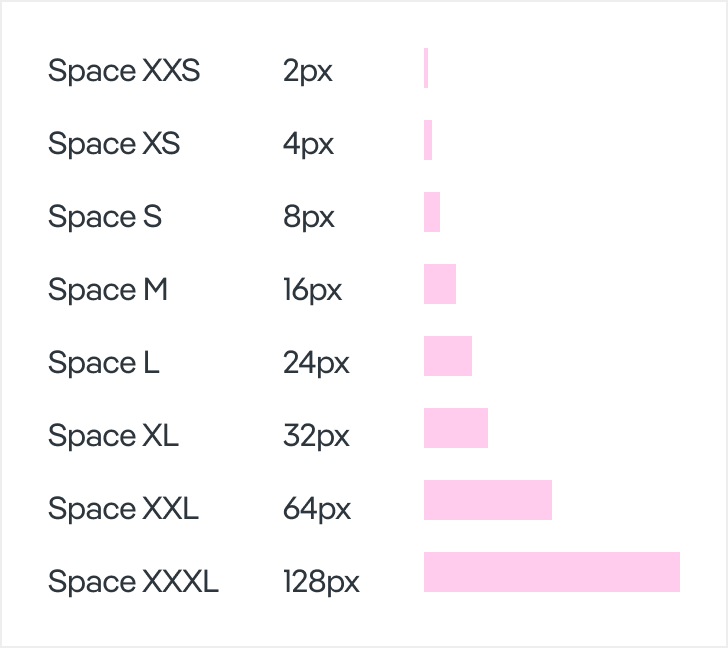Click the pink bar for Space XL
This screenshot has height=648, width=728.
click(456, 428)
